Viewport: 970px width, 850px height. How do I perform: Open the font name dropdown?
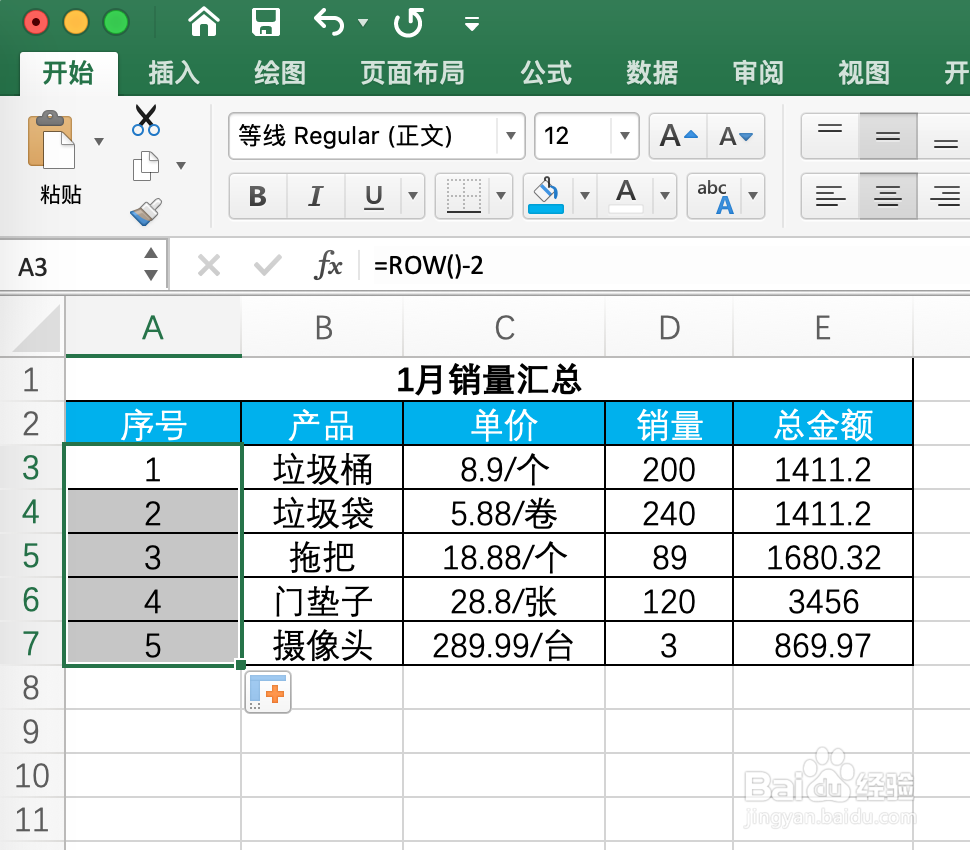(510, 137)
